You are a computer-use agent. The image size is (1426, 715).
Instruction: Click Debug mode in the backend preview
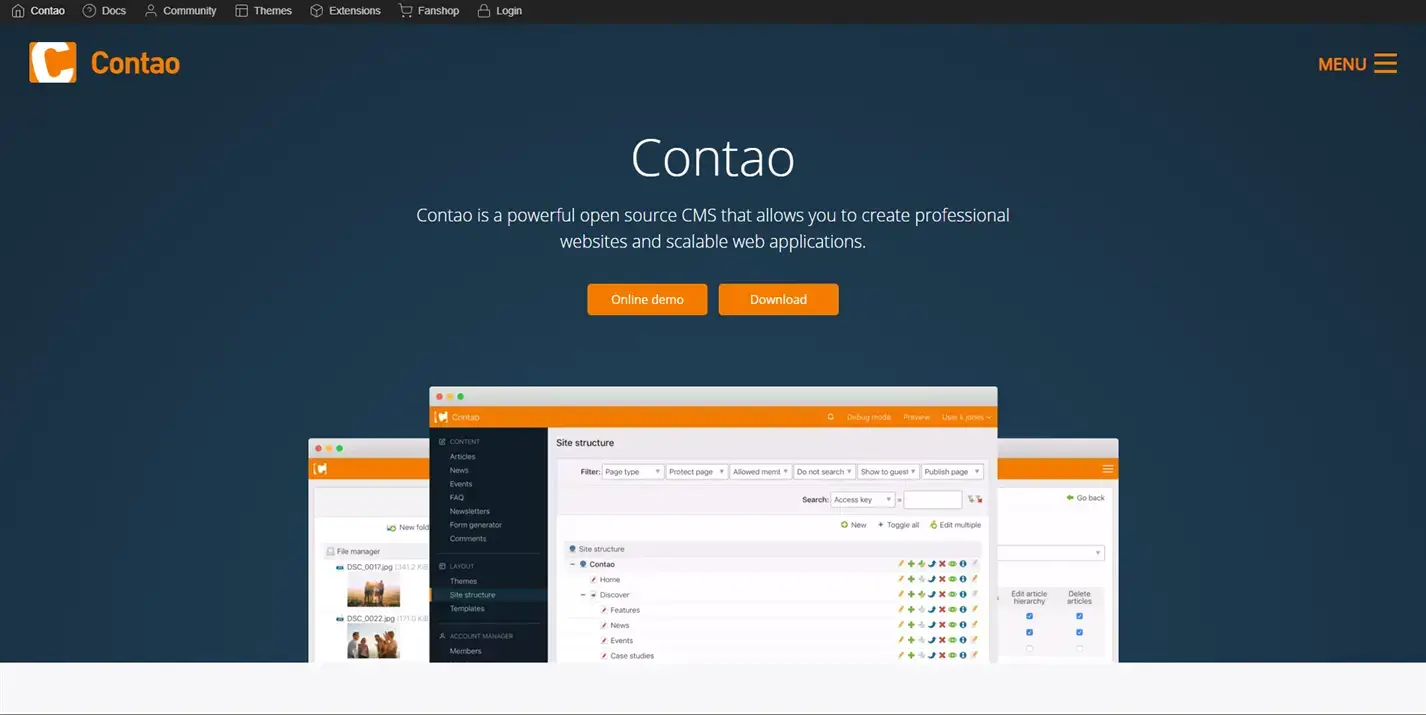coord(868,417)
